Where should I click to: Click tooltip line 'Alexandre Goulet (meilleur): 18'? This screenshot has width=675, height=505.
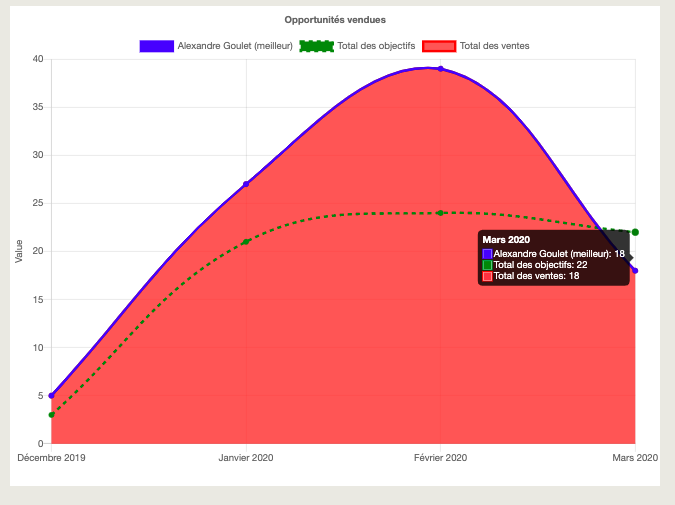pos(559,254)
